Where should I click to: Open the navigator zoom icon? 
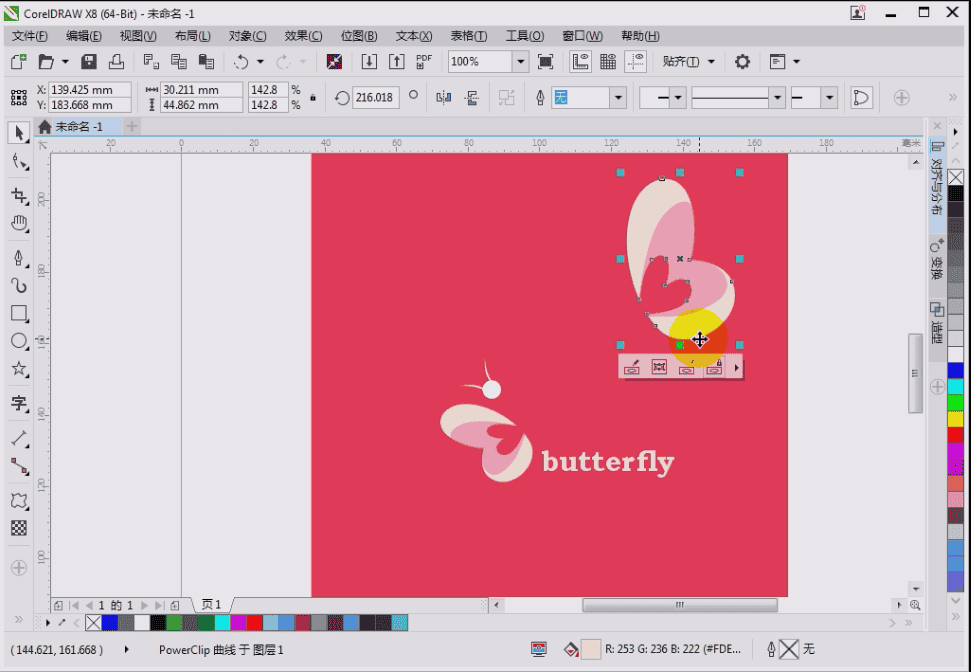click(x=915, y=605)
